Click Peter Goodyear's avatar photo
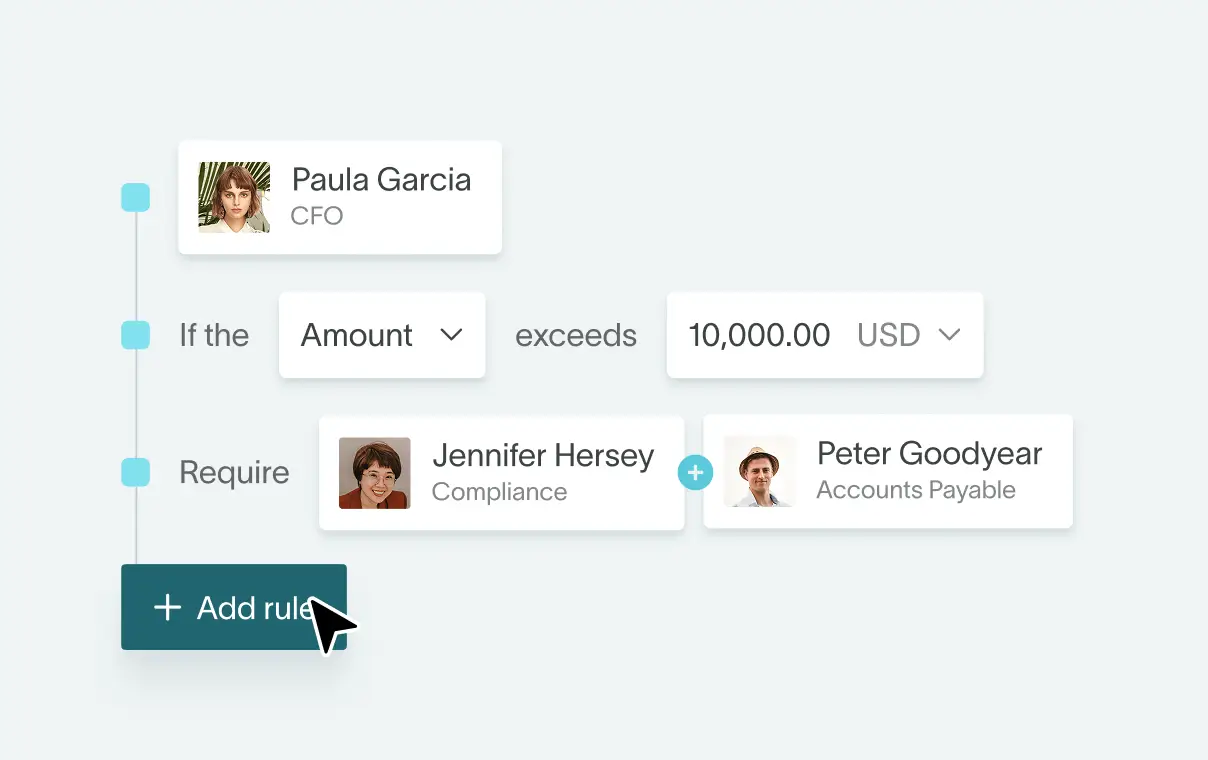 [x=760, y=471]
